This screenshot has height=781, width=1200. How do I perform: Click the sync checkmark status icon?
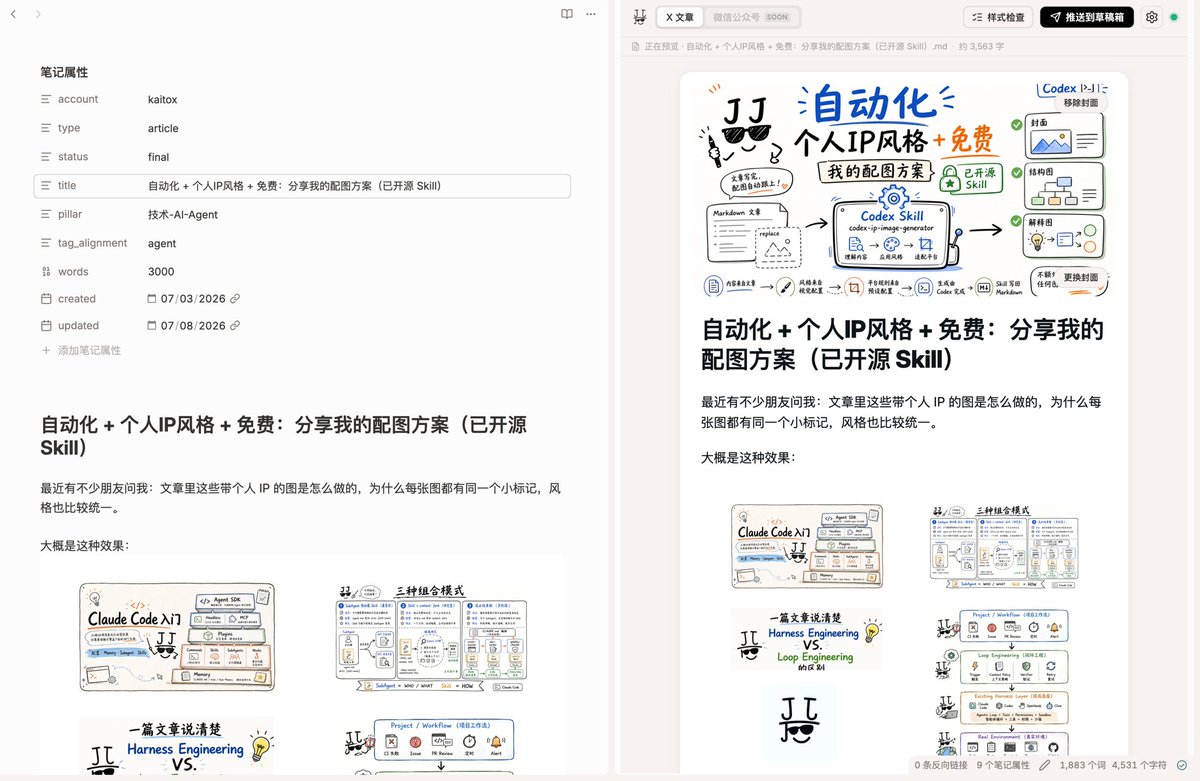point(1182,765)
